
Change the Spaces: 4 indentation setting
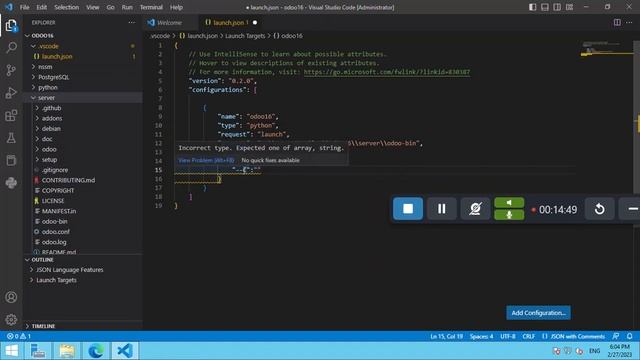[481, 336]
